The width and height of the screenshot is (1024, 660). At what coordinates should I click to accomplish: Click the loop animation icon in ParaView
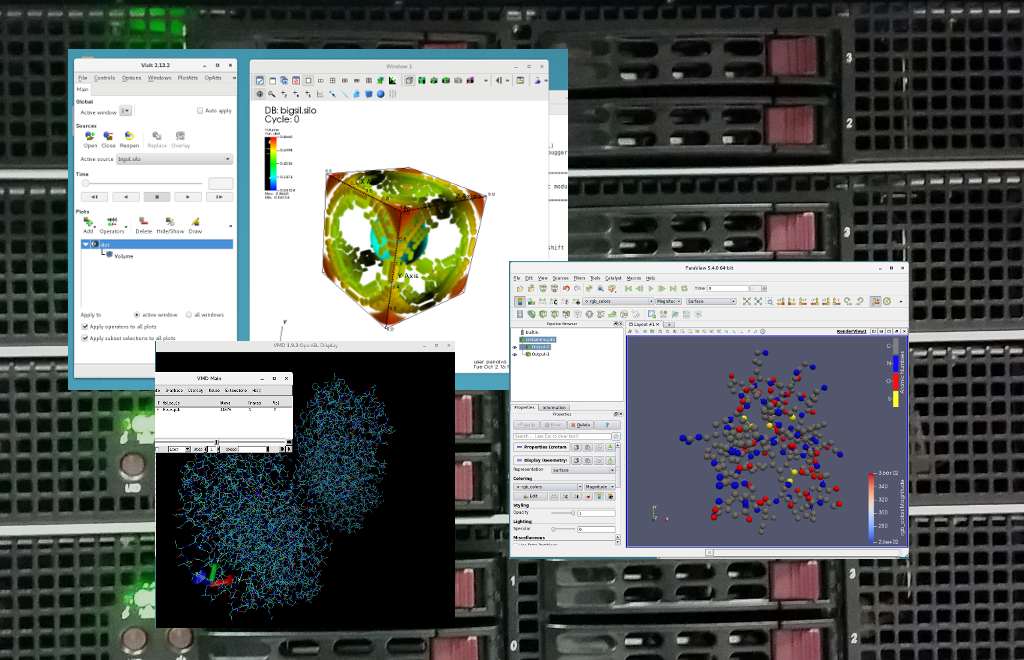(x=684, y=289)
